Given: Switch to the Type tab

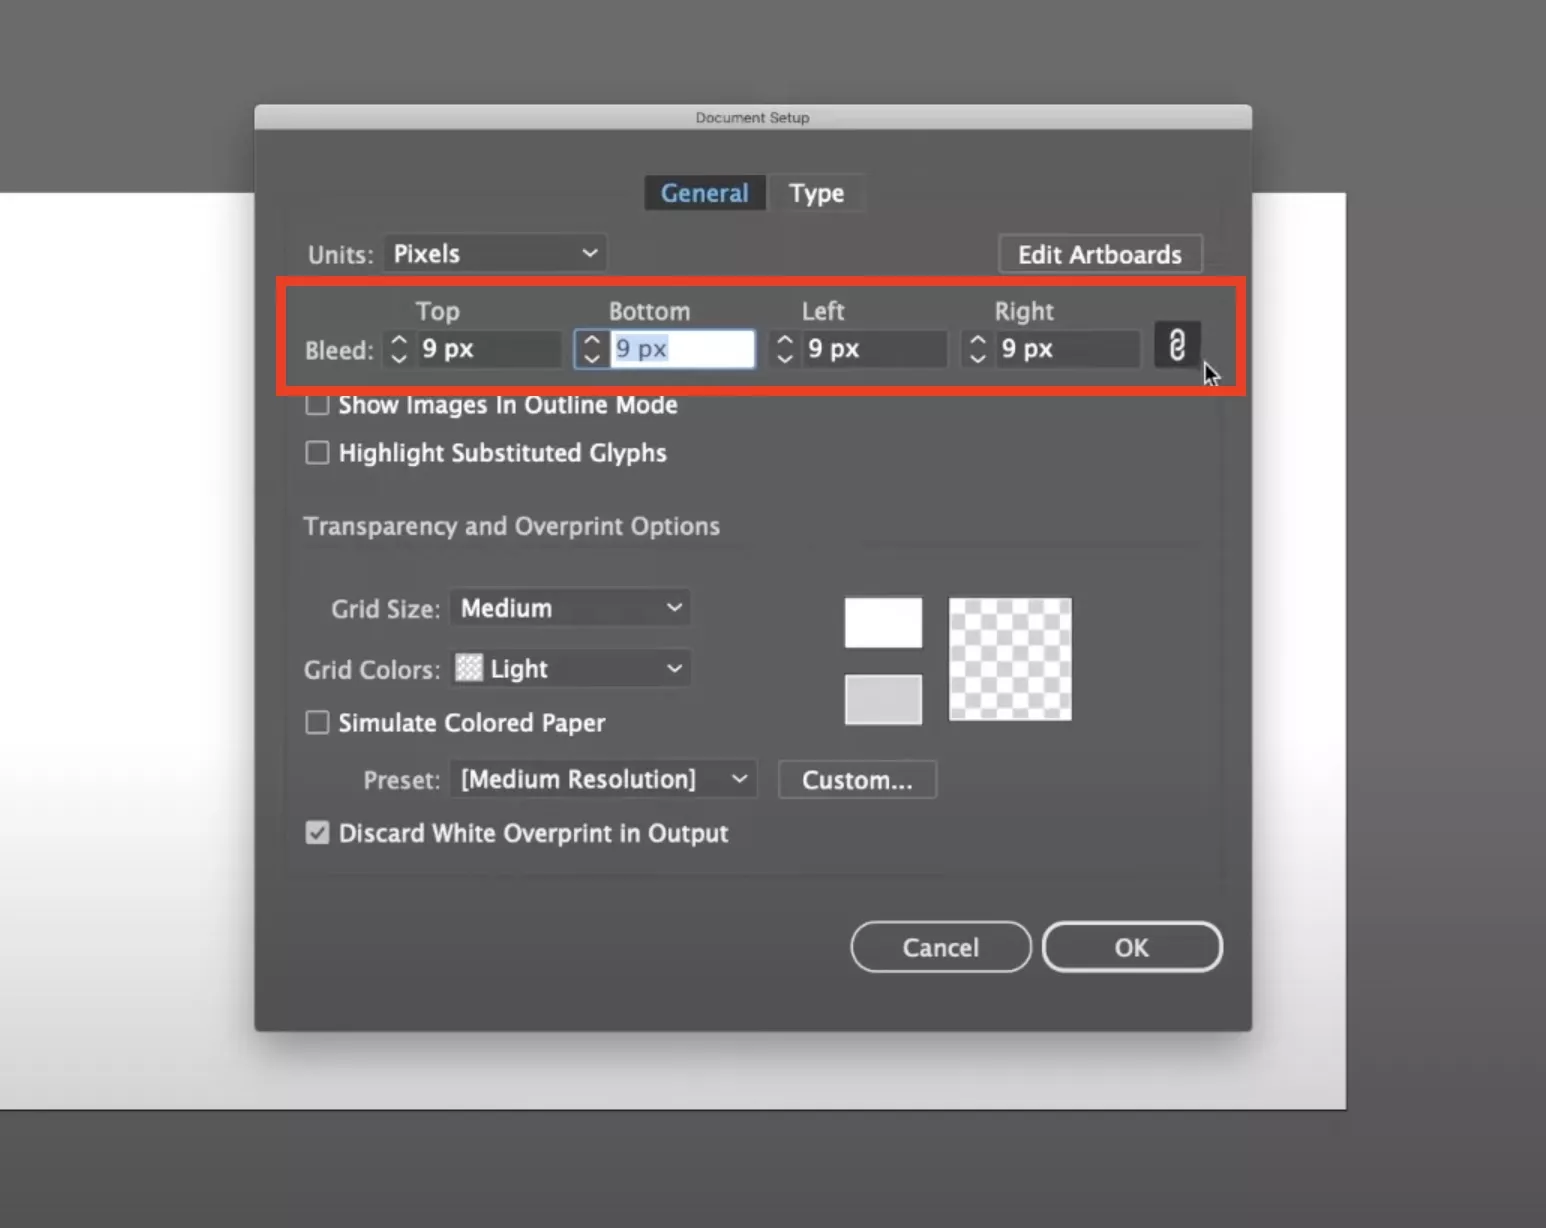Looking at the screenshot, I should pos(816,193).
